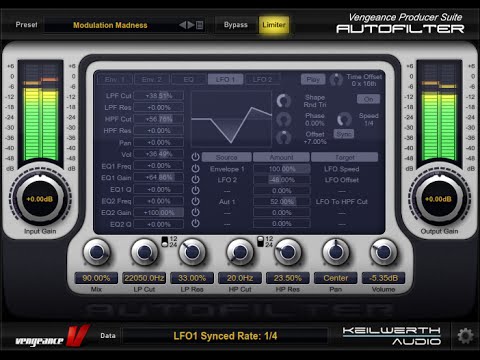The image size is (480, 360).
Task: Click the LP Cut knob
Action: [144, 252]
